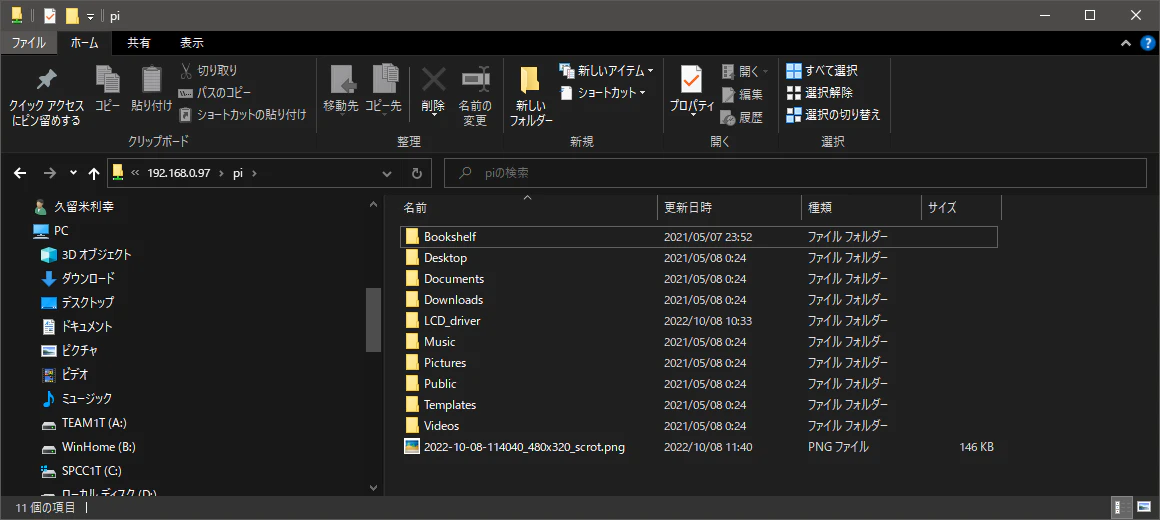
Task: Click Edit (編集) in ribbon
Action: tap(742, 94)
